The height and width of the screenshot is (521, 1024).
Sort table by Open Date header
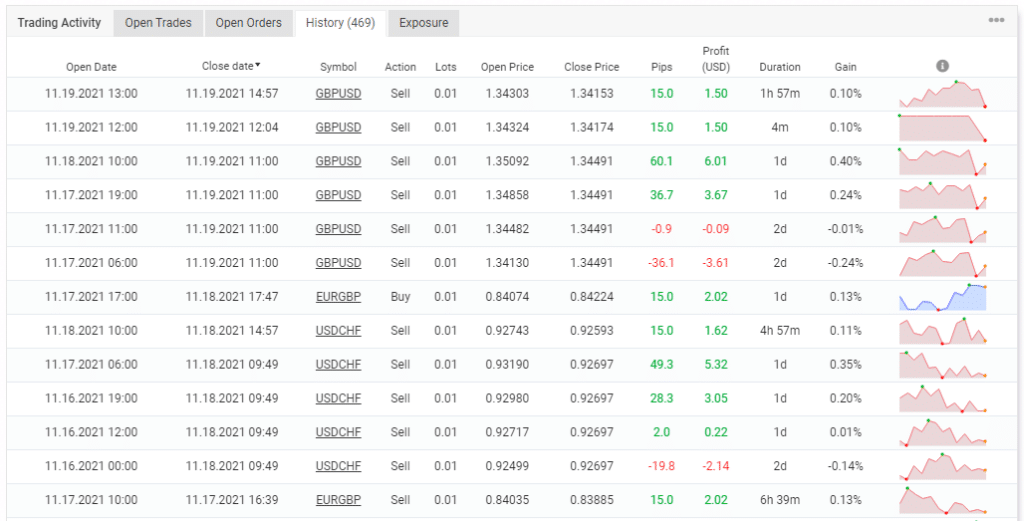[x=91, y=67]
